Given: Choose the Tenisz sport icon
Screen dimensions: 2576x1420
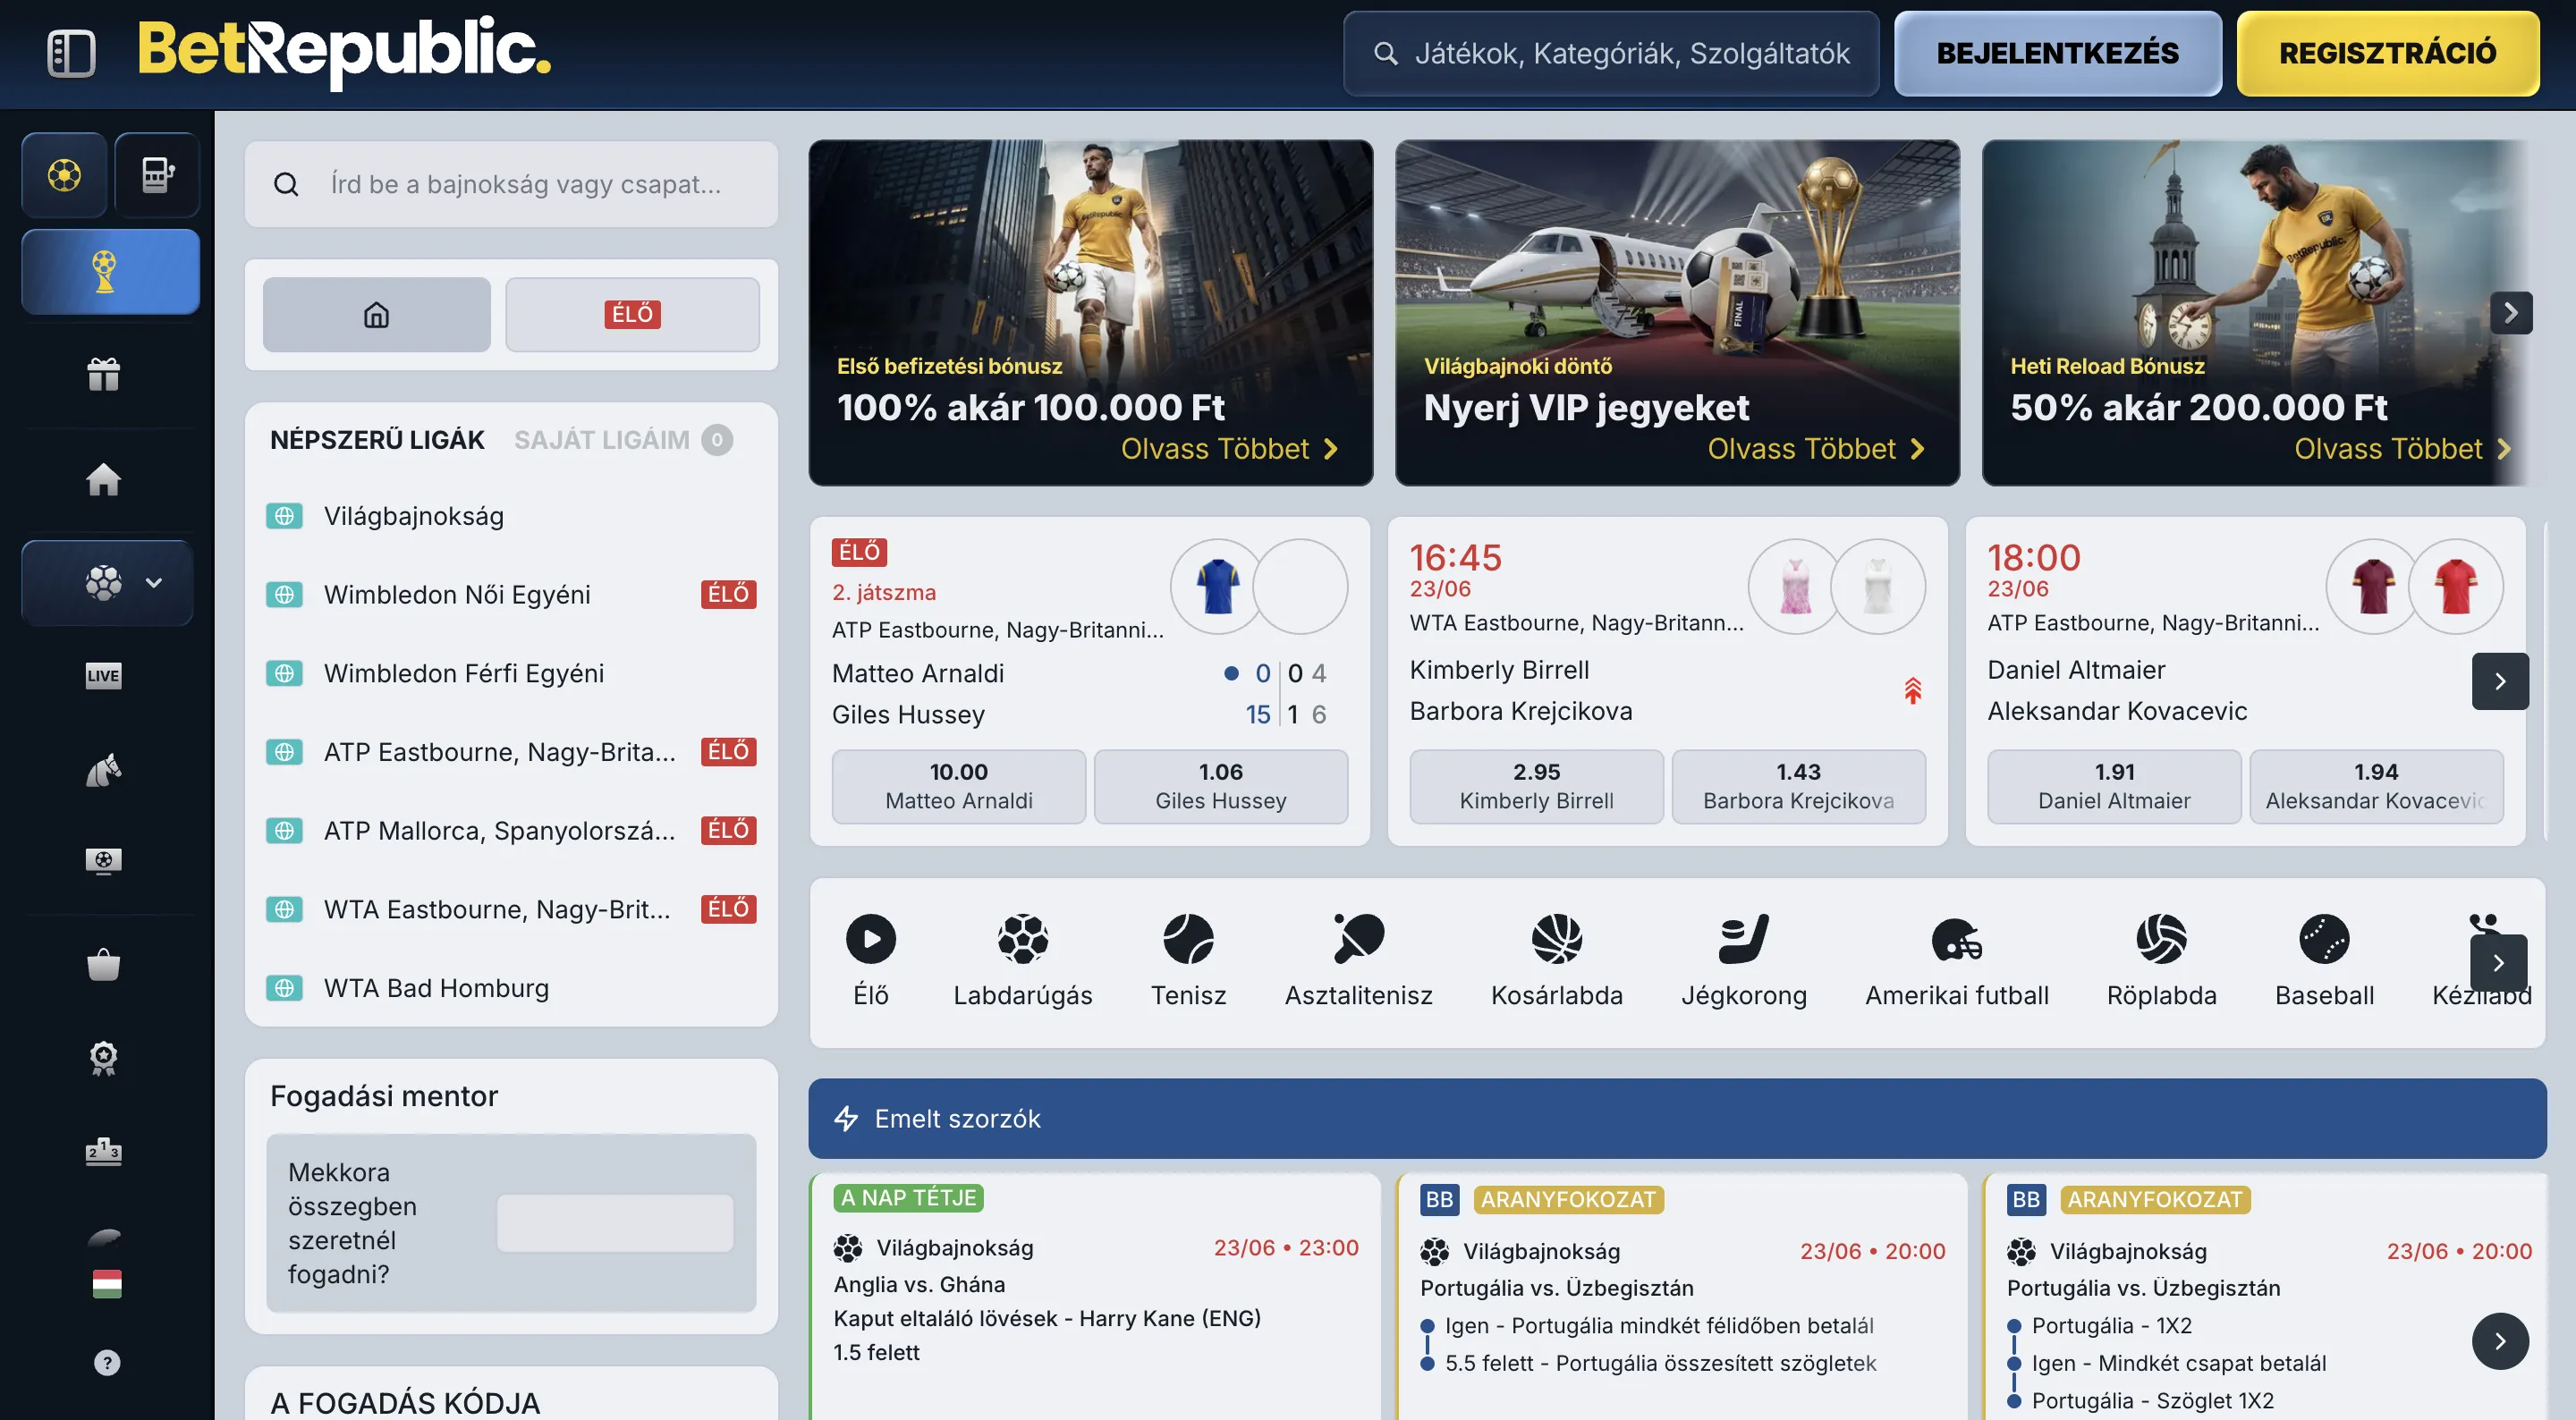Looking at the screenshot, I should [1188, 939].
